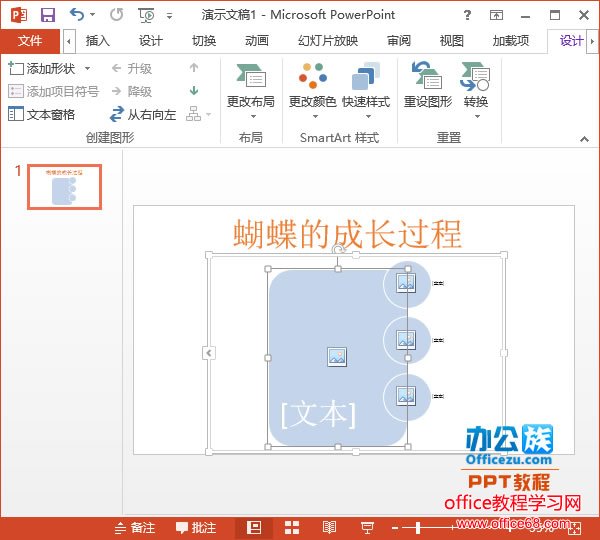Switch to Reading view icon
Screen dimensions: 600x540
click(x=329, y=528)
